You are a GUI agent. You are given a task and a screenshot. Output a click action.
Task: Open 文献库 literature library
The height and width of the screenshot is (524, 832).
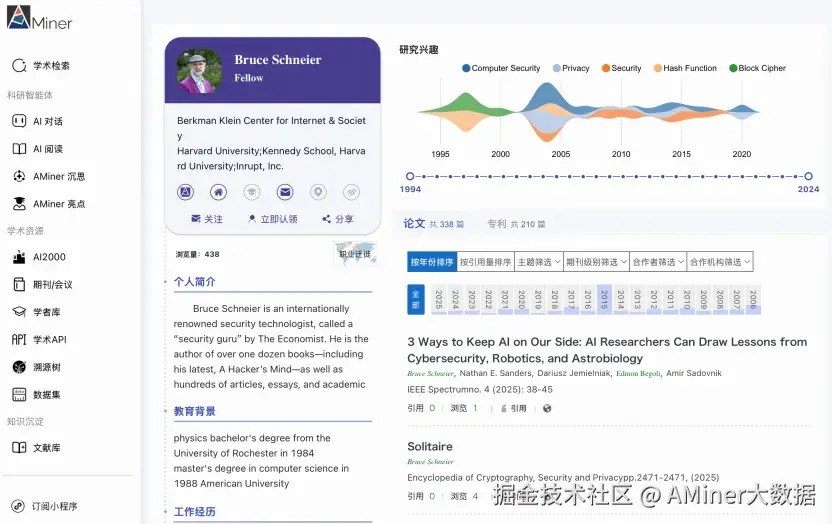pos(37,448)
